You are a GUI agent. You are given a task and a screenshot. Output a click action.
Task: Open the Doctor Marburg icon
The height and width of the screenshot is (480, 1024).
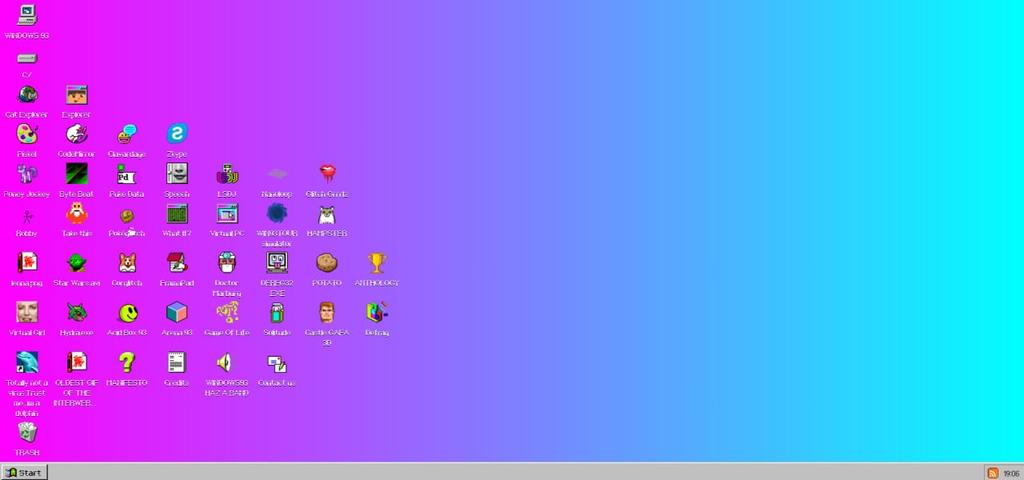[227, 263]
